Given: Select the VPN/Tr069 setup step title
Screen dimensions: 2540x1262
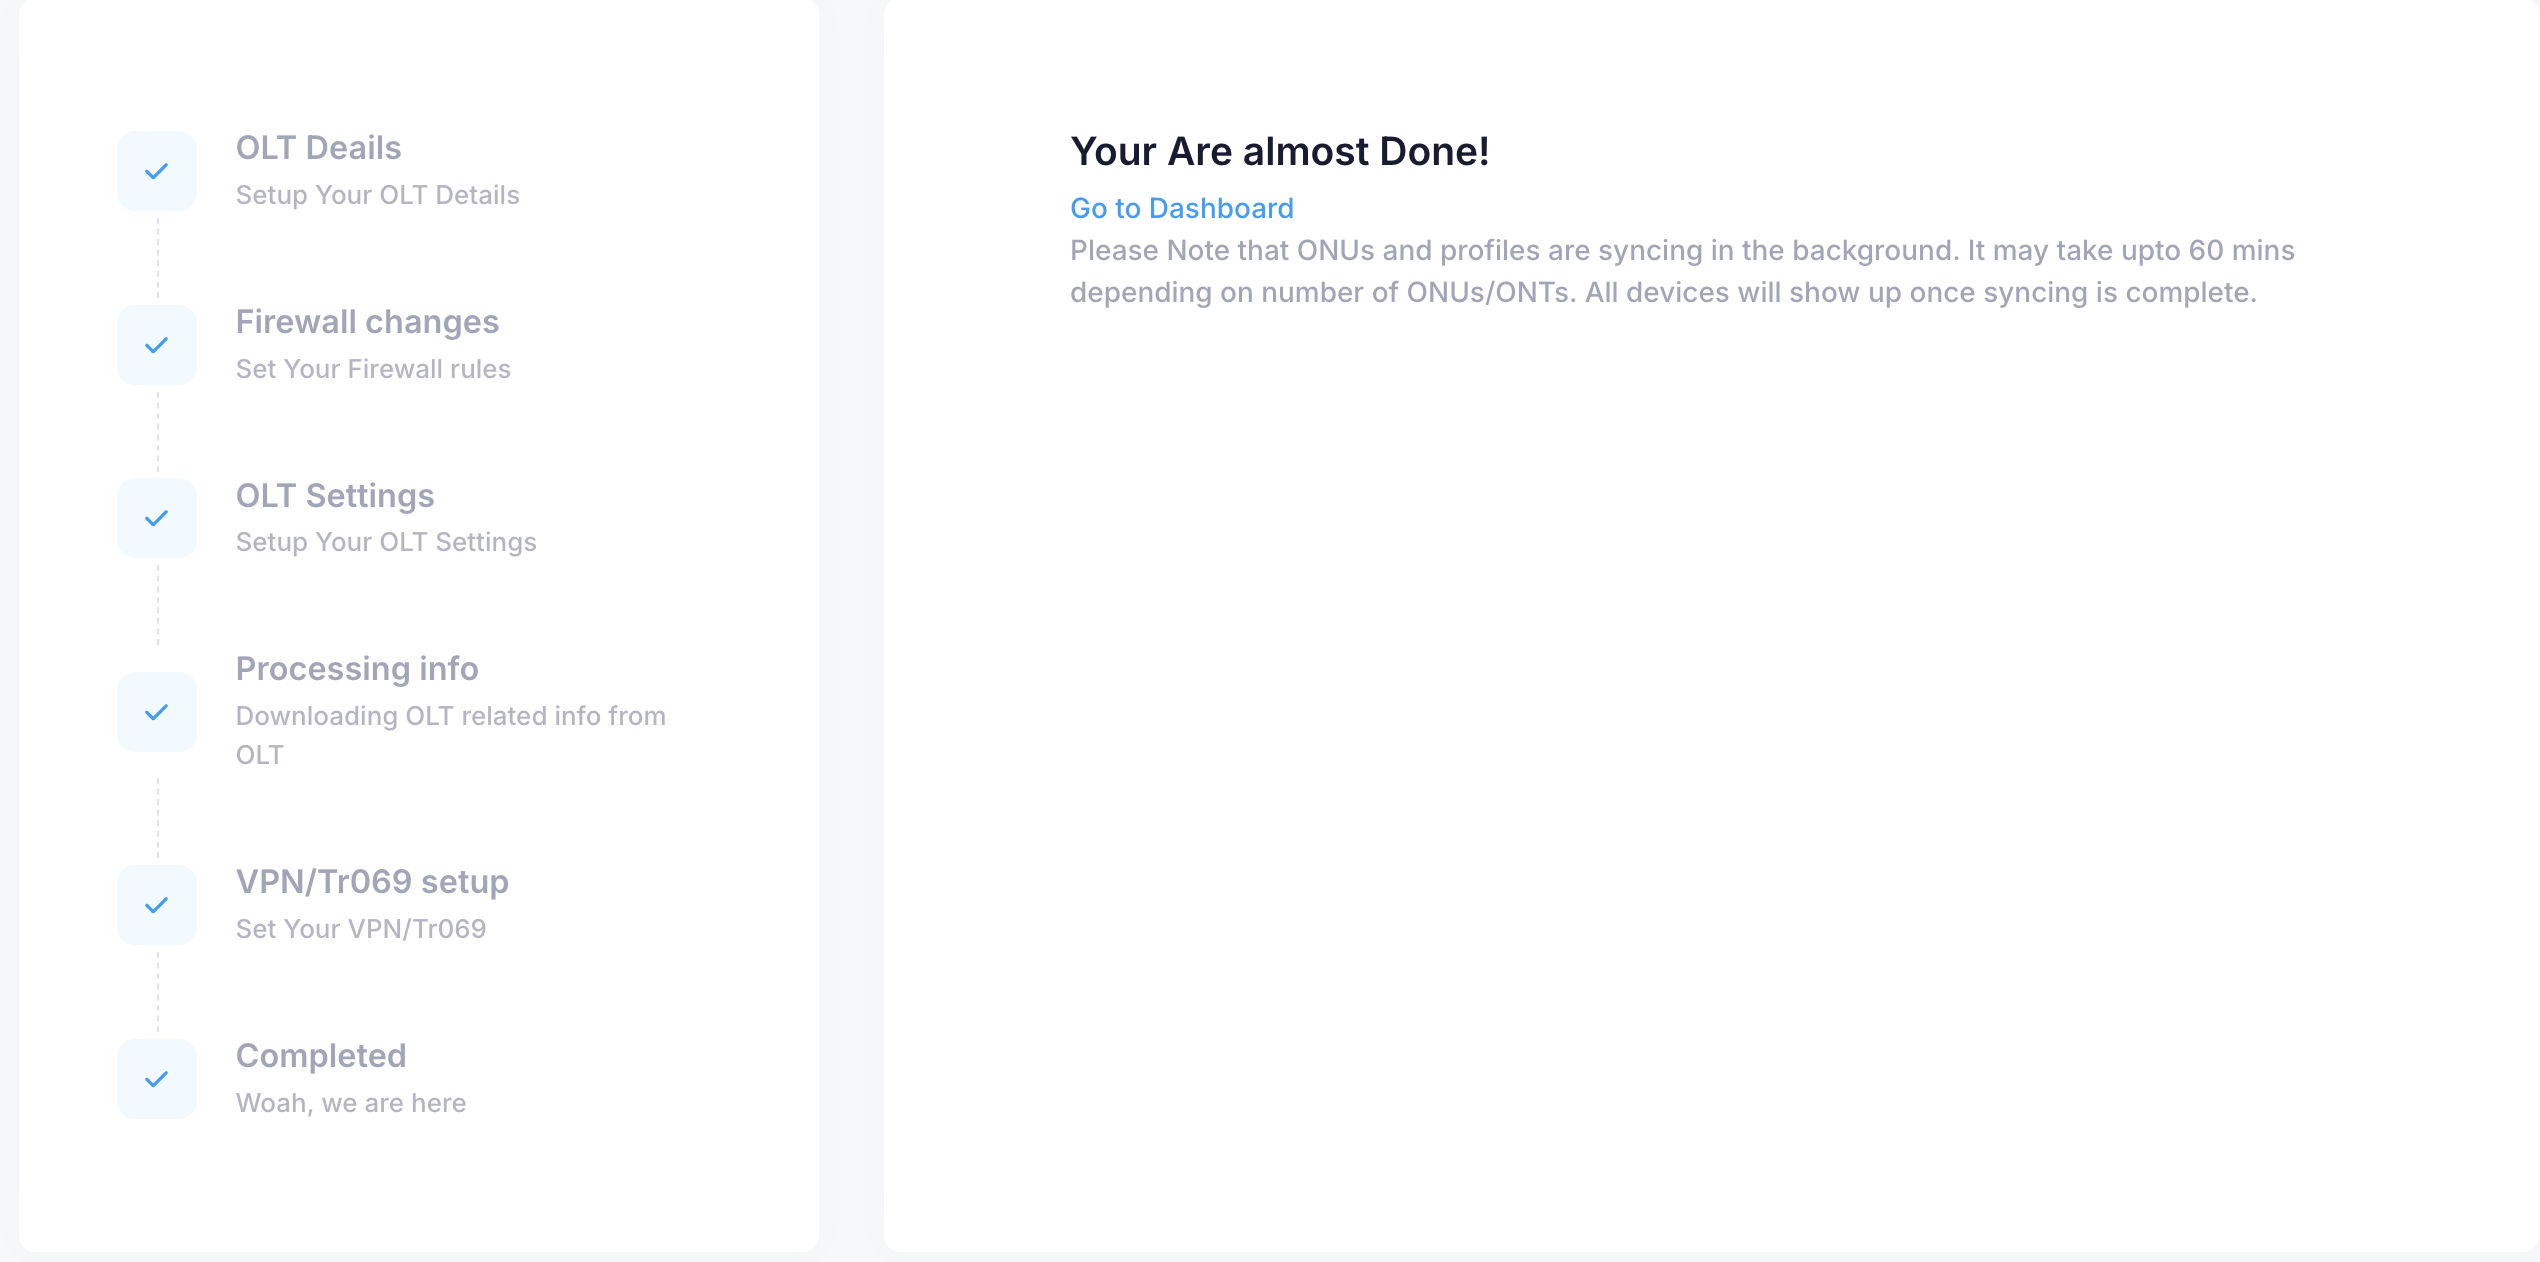Looking at the screenshot, I should [x=372, y=882].
